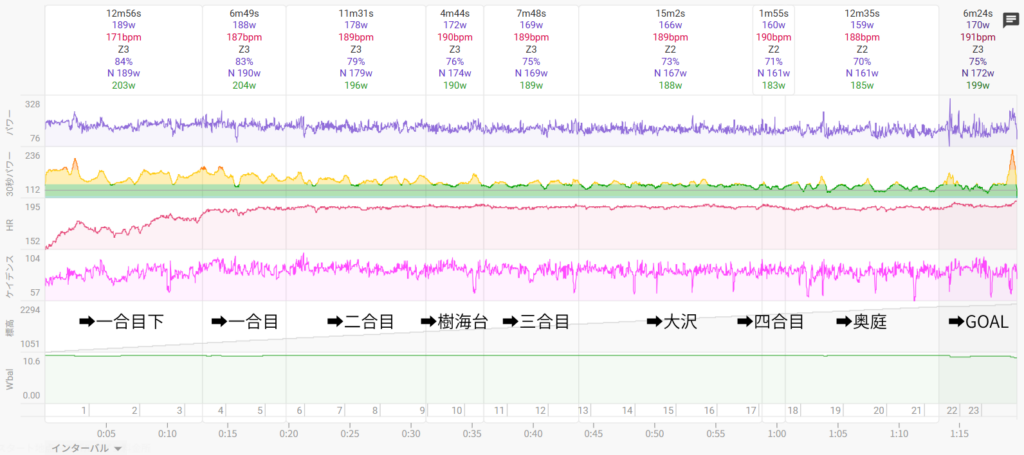The image size is (1024, 455).
Task: Click the 1:00 time axis label
Action: pos(777,433)
